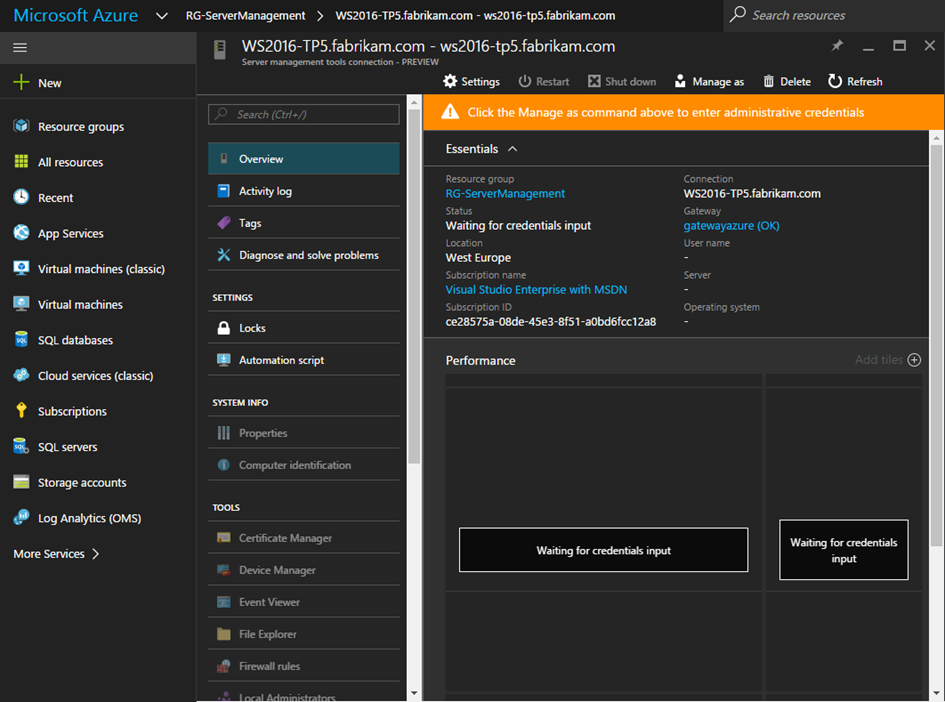Open Automation script menu item
945x702 pixels.
click(304, 360)
